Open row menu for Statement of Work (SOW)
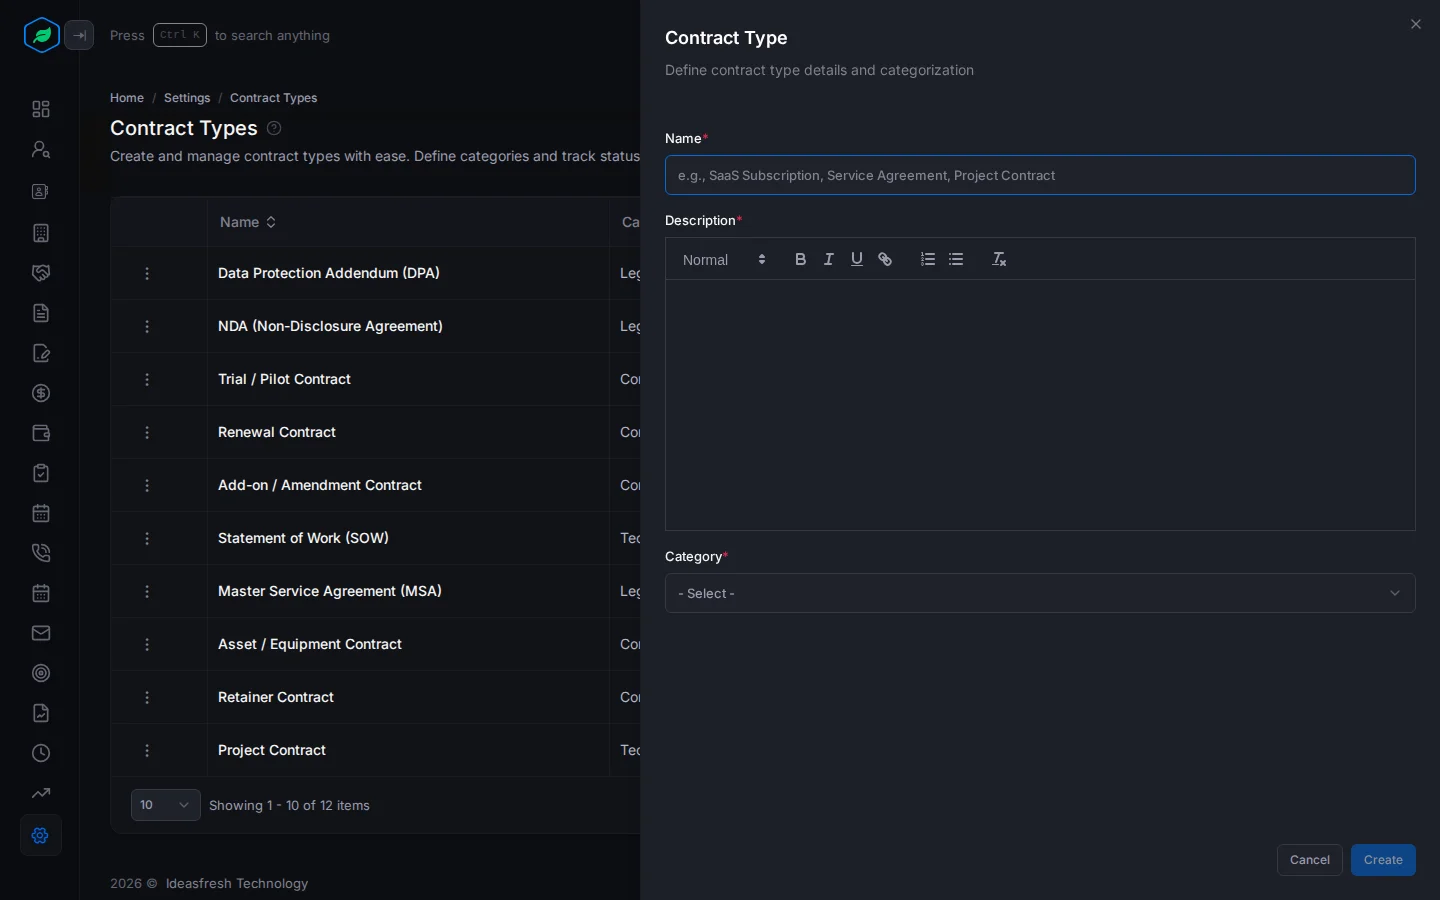 (147, 538)
